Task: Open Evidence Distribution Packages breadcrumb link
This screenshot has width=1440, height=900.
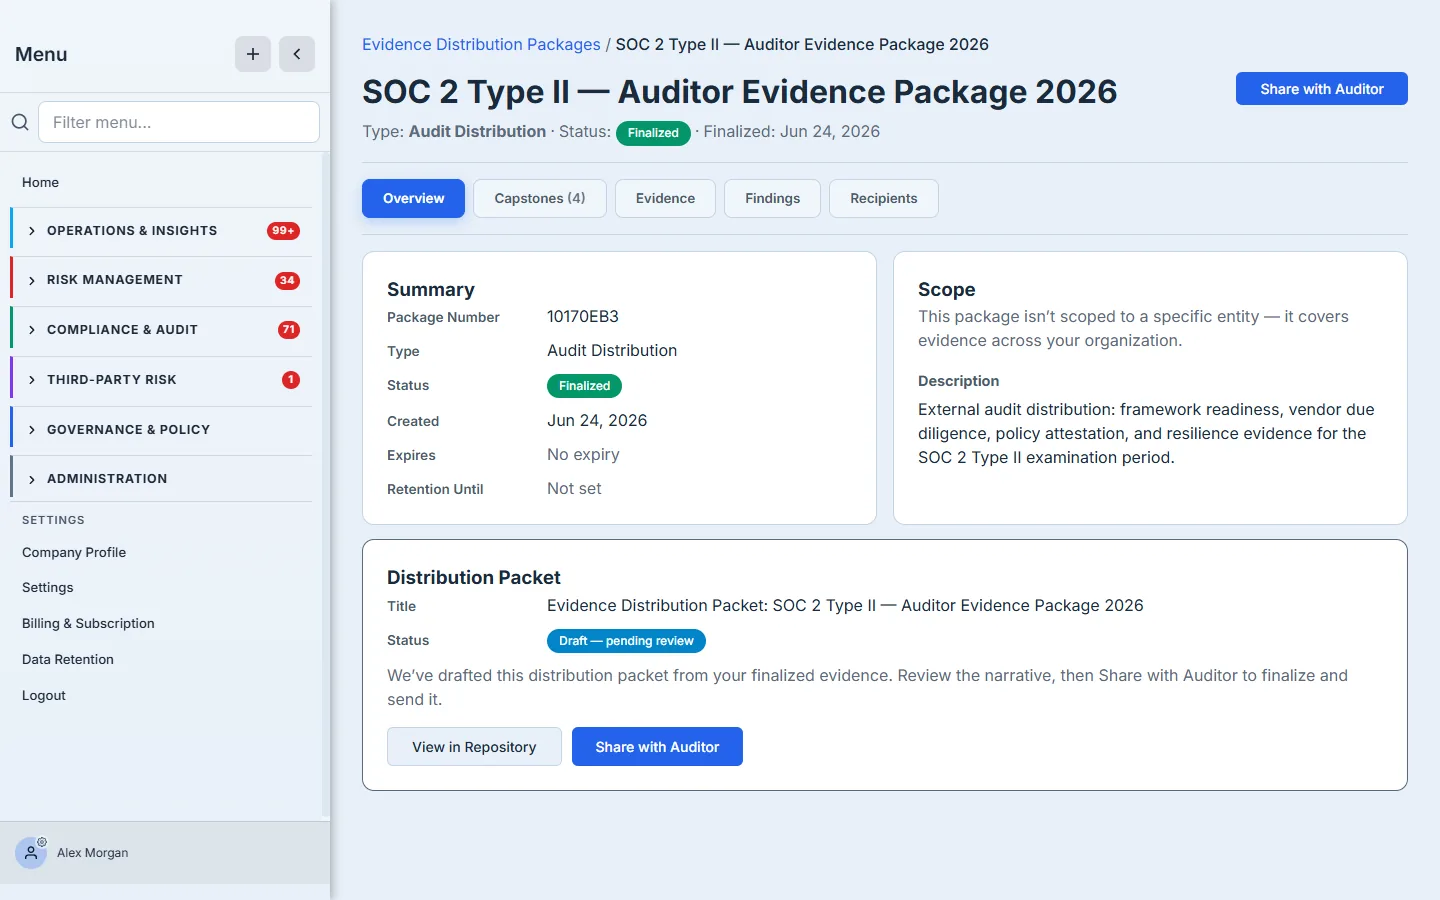Action: [481, 44]
